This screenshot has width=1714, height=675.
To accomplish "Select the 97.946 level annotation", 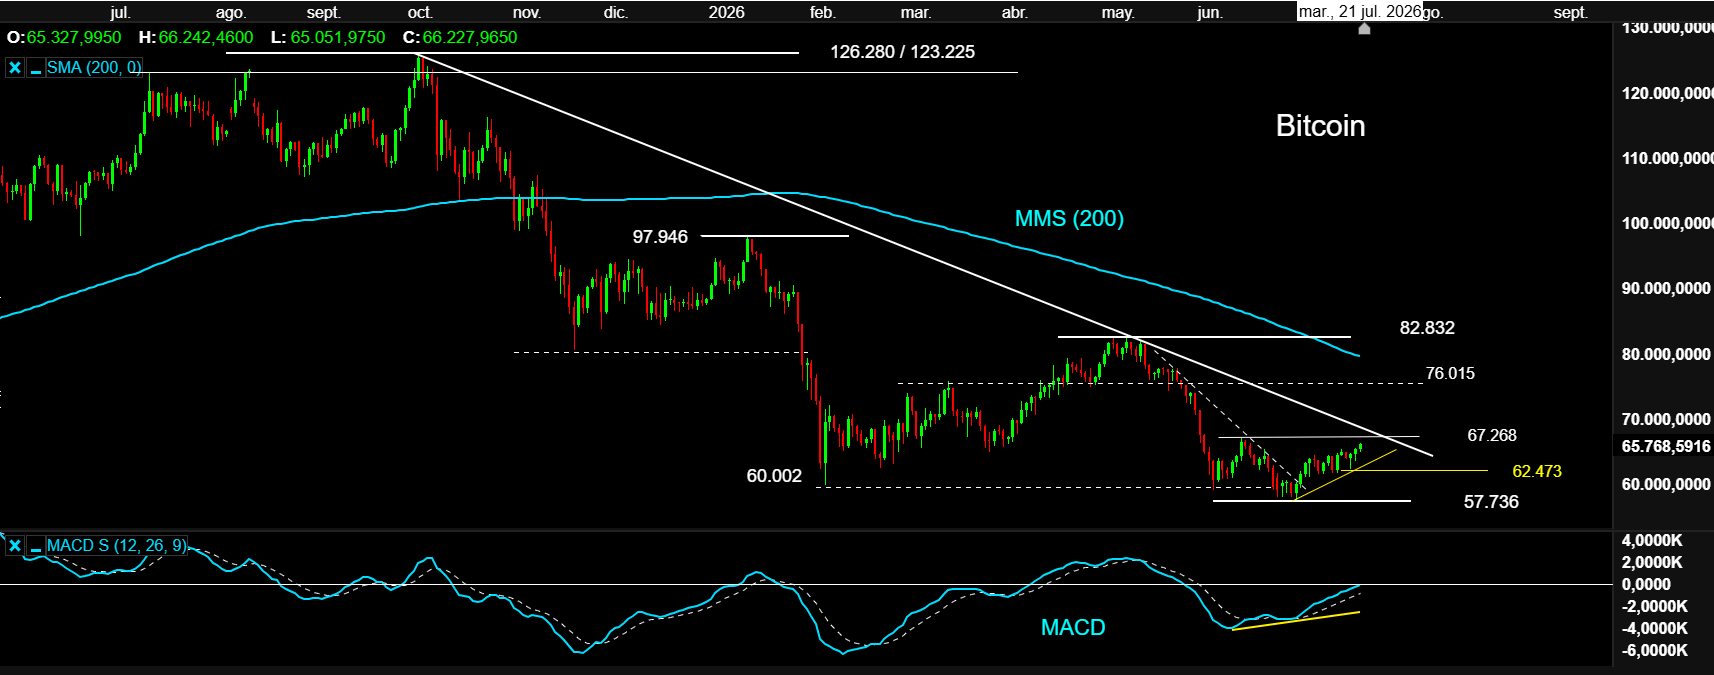I will pos(660,237).
